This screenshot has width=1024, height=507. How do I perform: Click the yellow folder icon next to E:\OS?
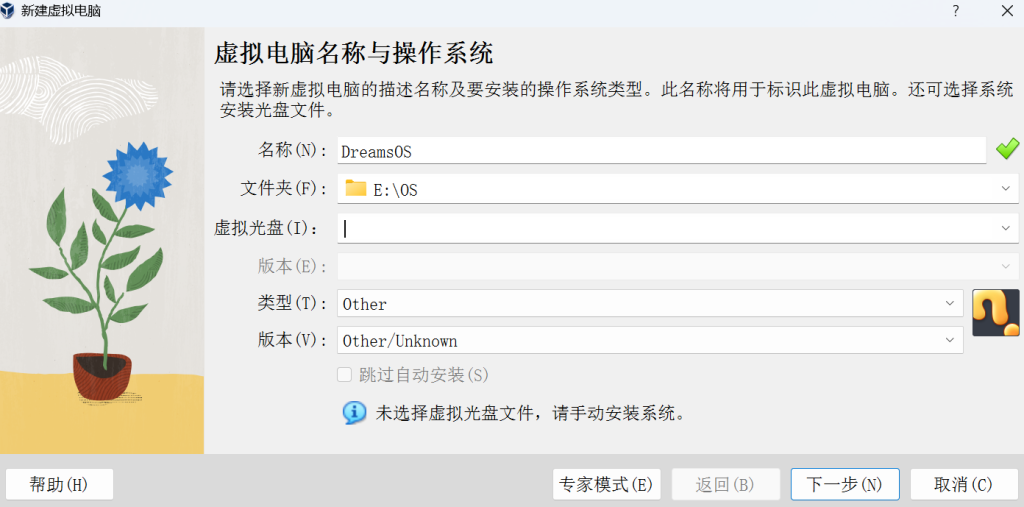[x=355, y=188]
